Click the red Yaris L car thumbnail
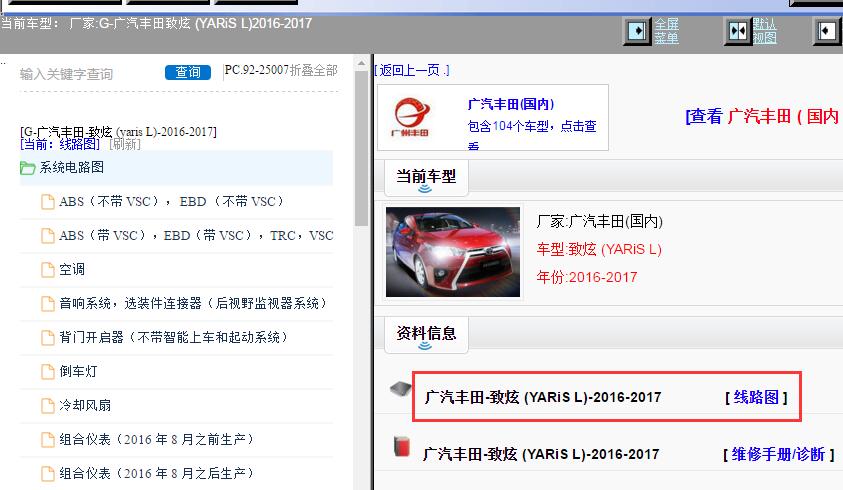Viewport: 843px width, 490px height. (x=453, y=252)
